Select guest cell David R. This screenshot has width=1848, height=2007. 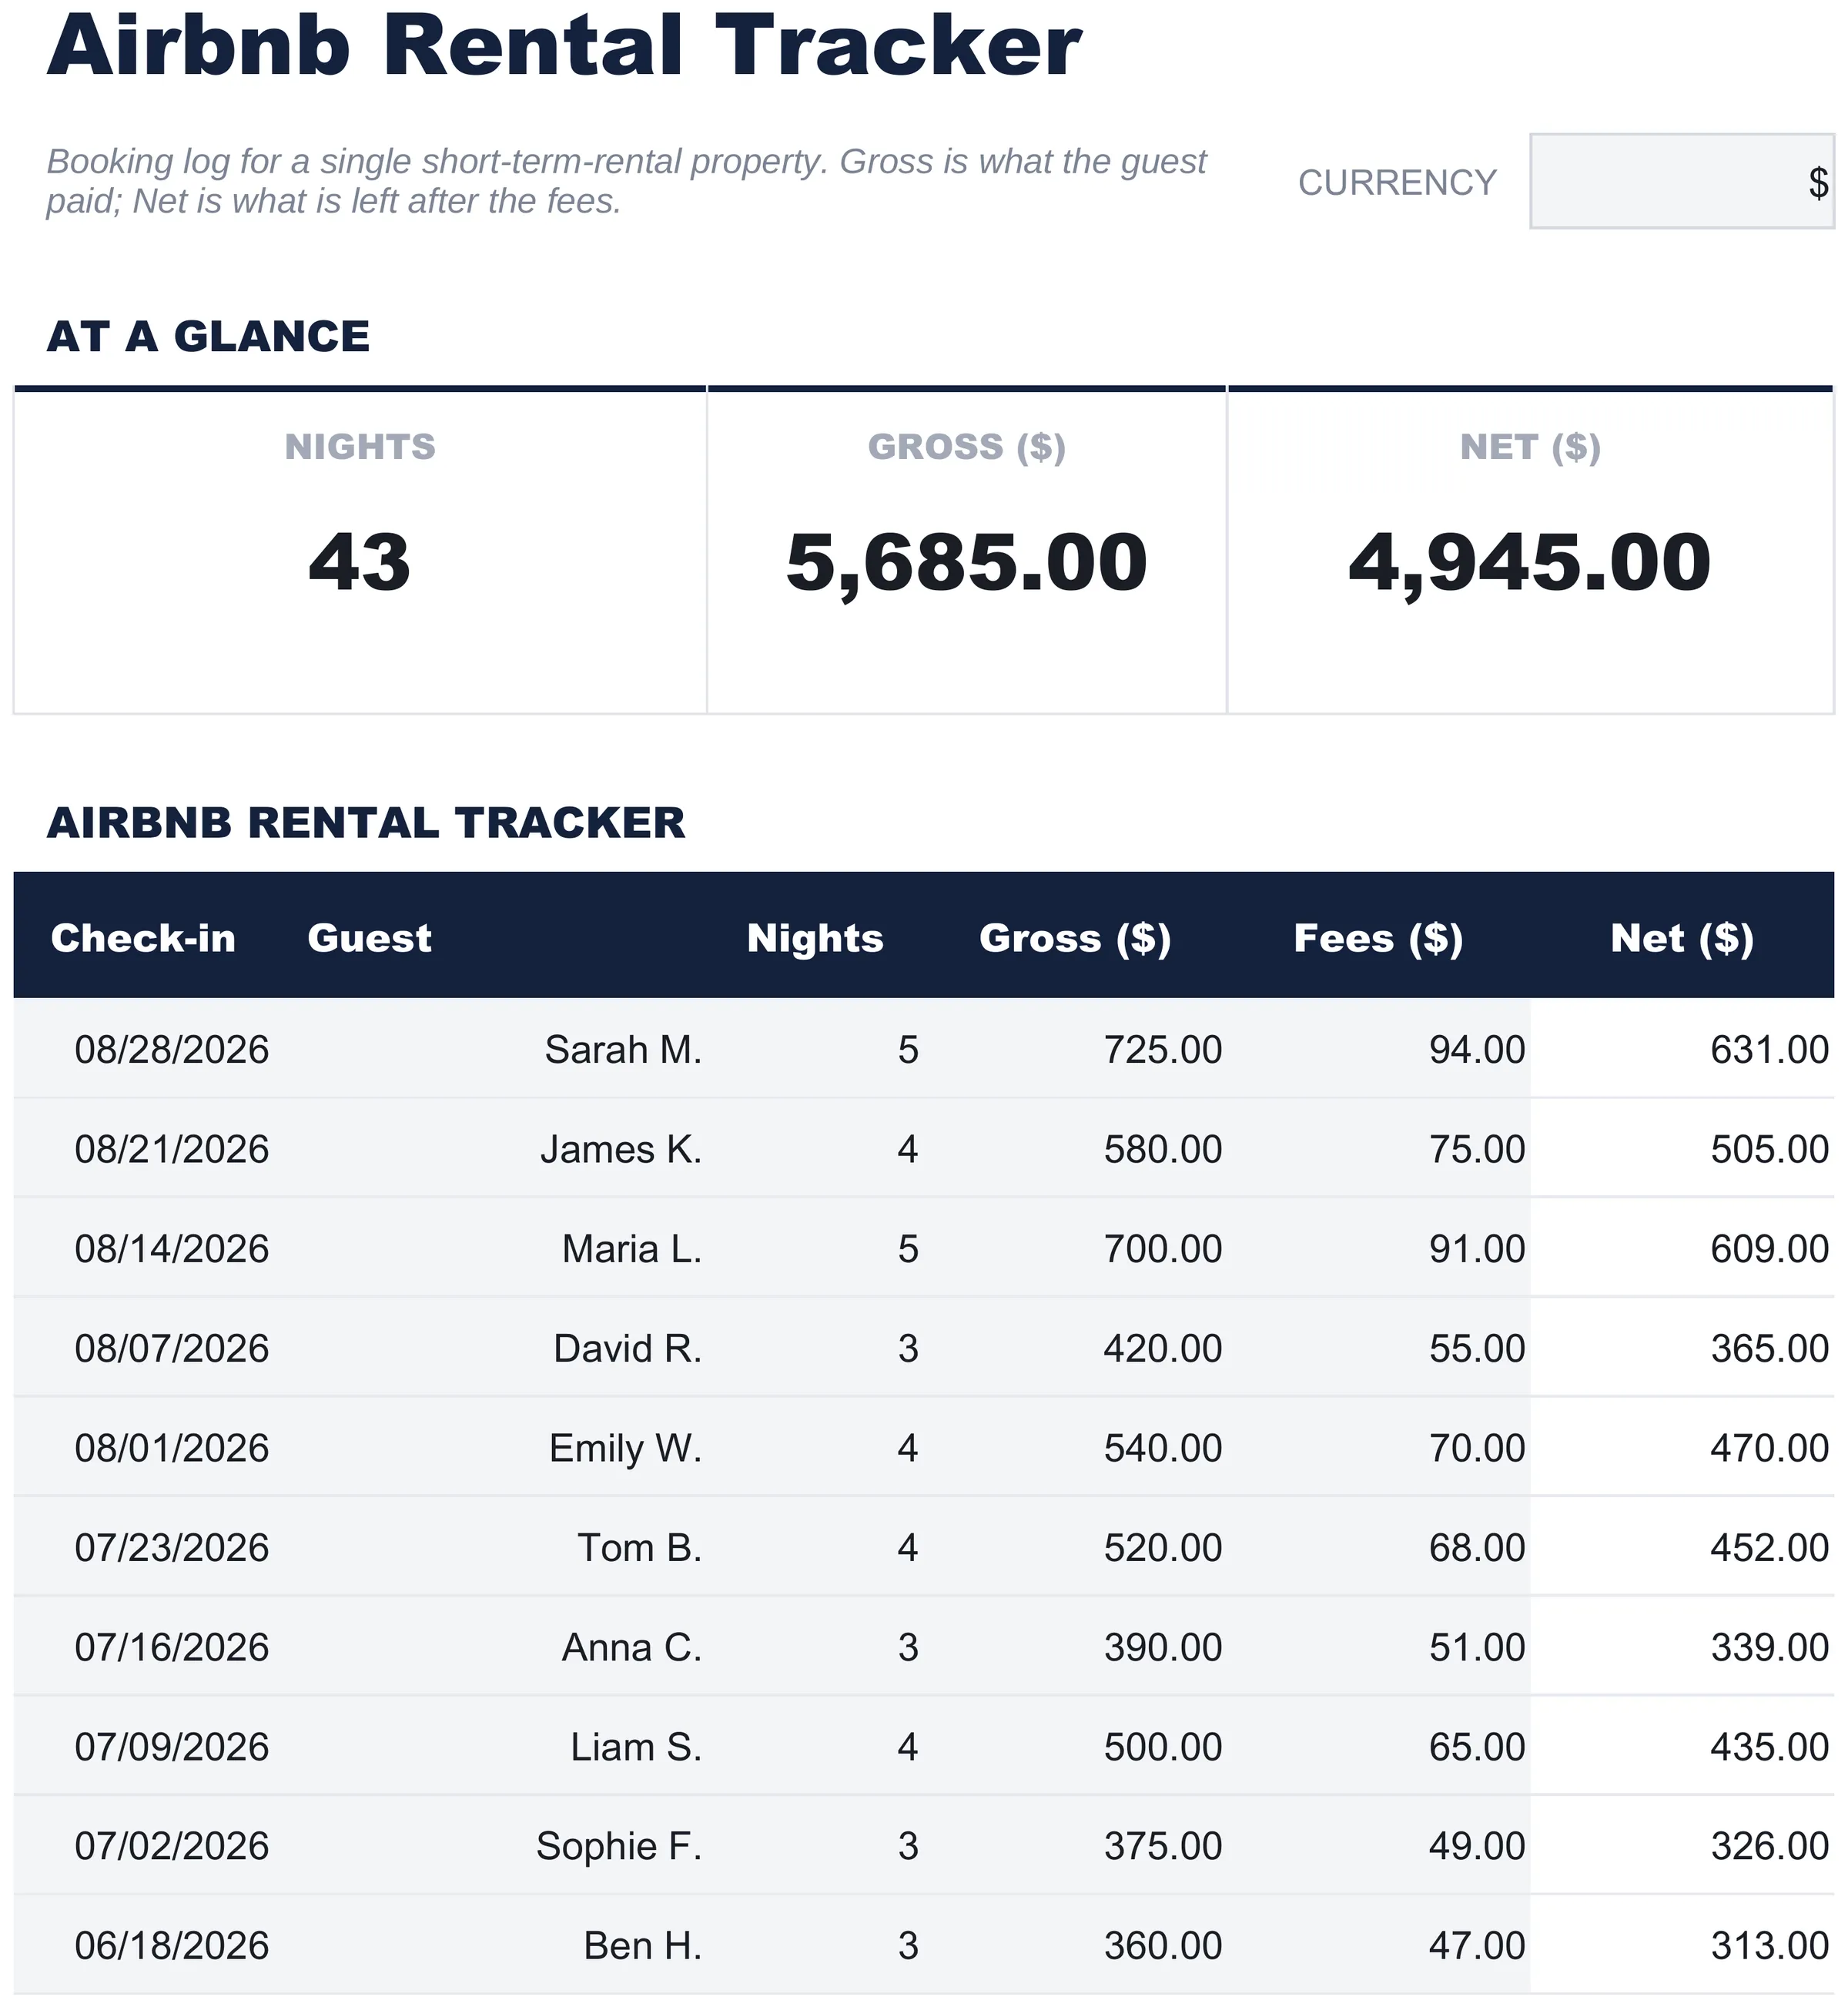(628, 1348)
